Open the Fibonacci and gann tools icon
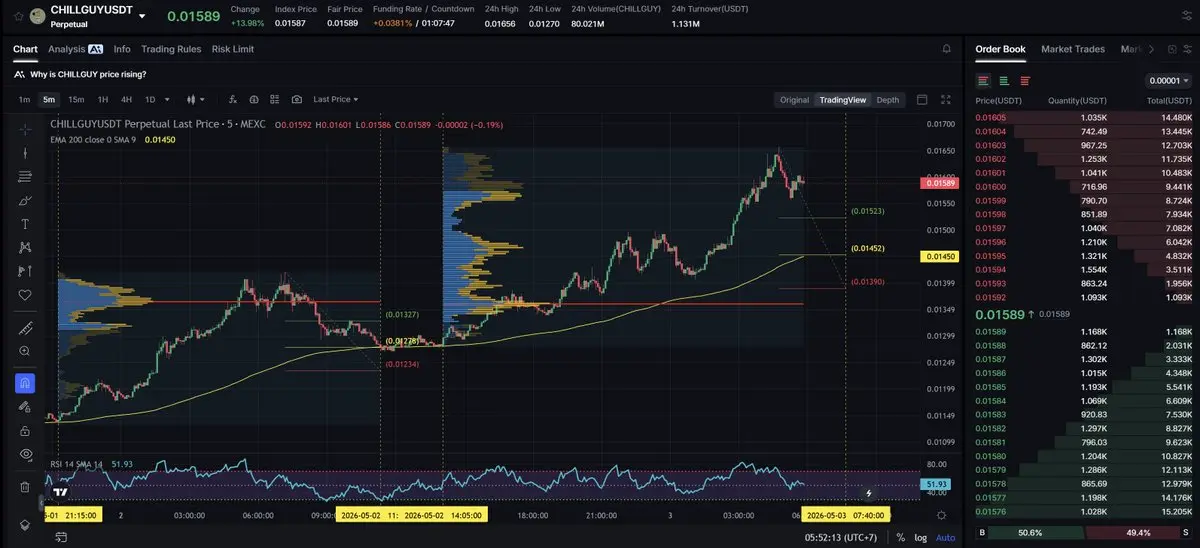 [x=25, y=177]
